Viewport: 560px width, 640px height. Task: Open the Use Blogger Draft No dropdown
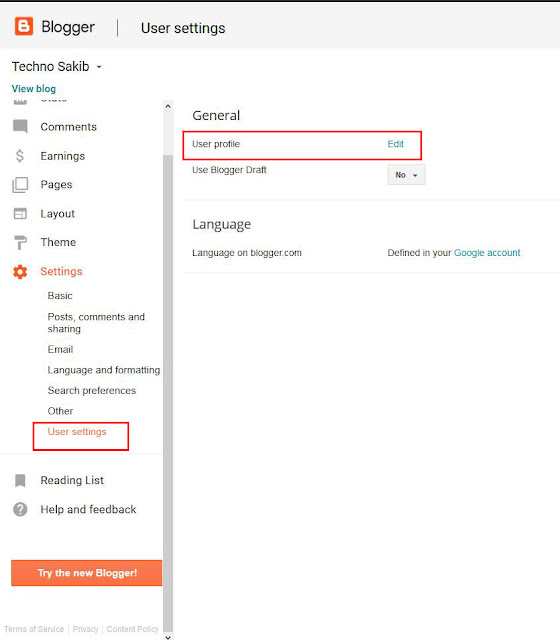click(406, 175)
